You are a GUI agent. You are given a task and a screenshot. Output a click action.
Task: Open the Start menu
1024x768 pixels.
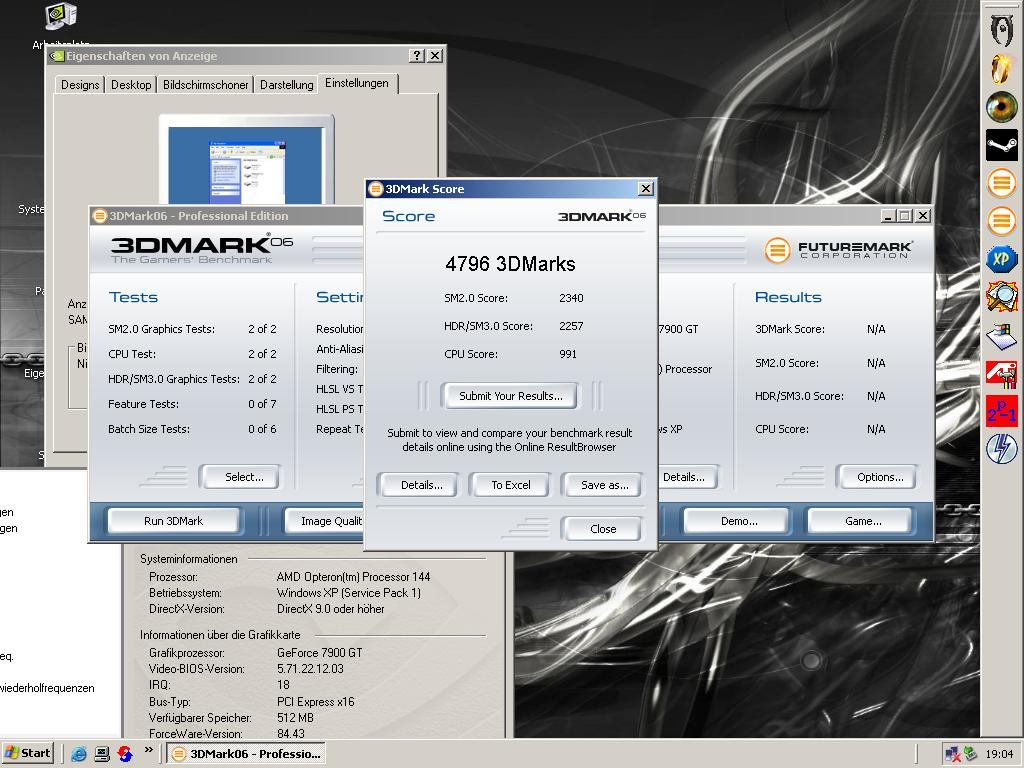pyautogui.click(x=27, y=753)
